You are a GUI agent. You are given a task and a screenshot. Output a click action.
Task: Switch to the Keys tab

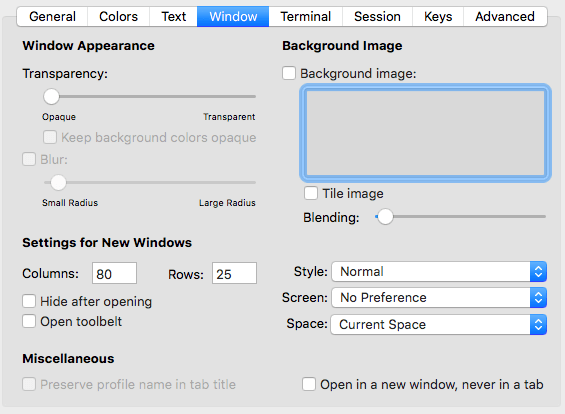[438, 17]
